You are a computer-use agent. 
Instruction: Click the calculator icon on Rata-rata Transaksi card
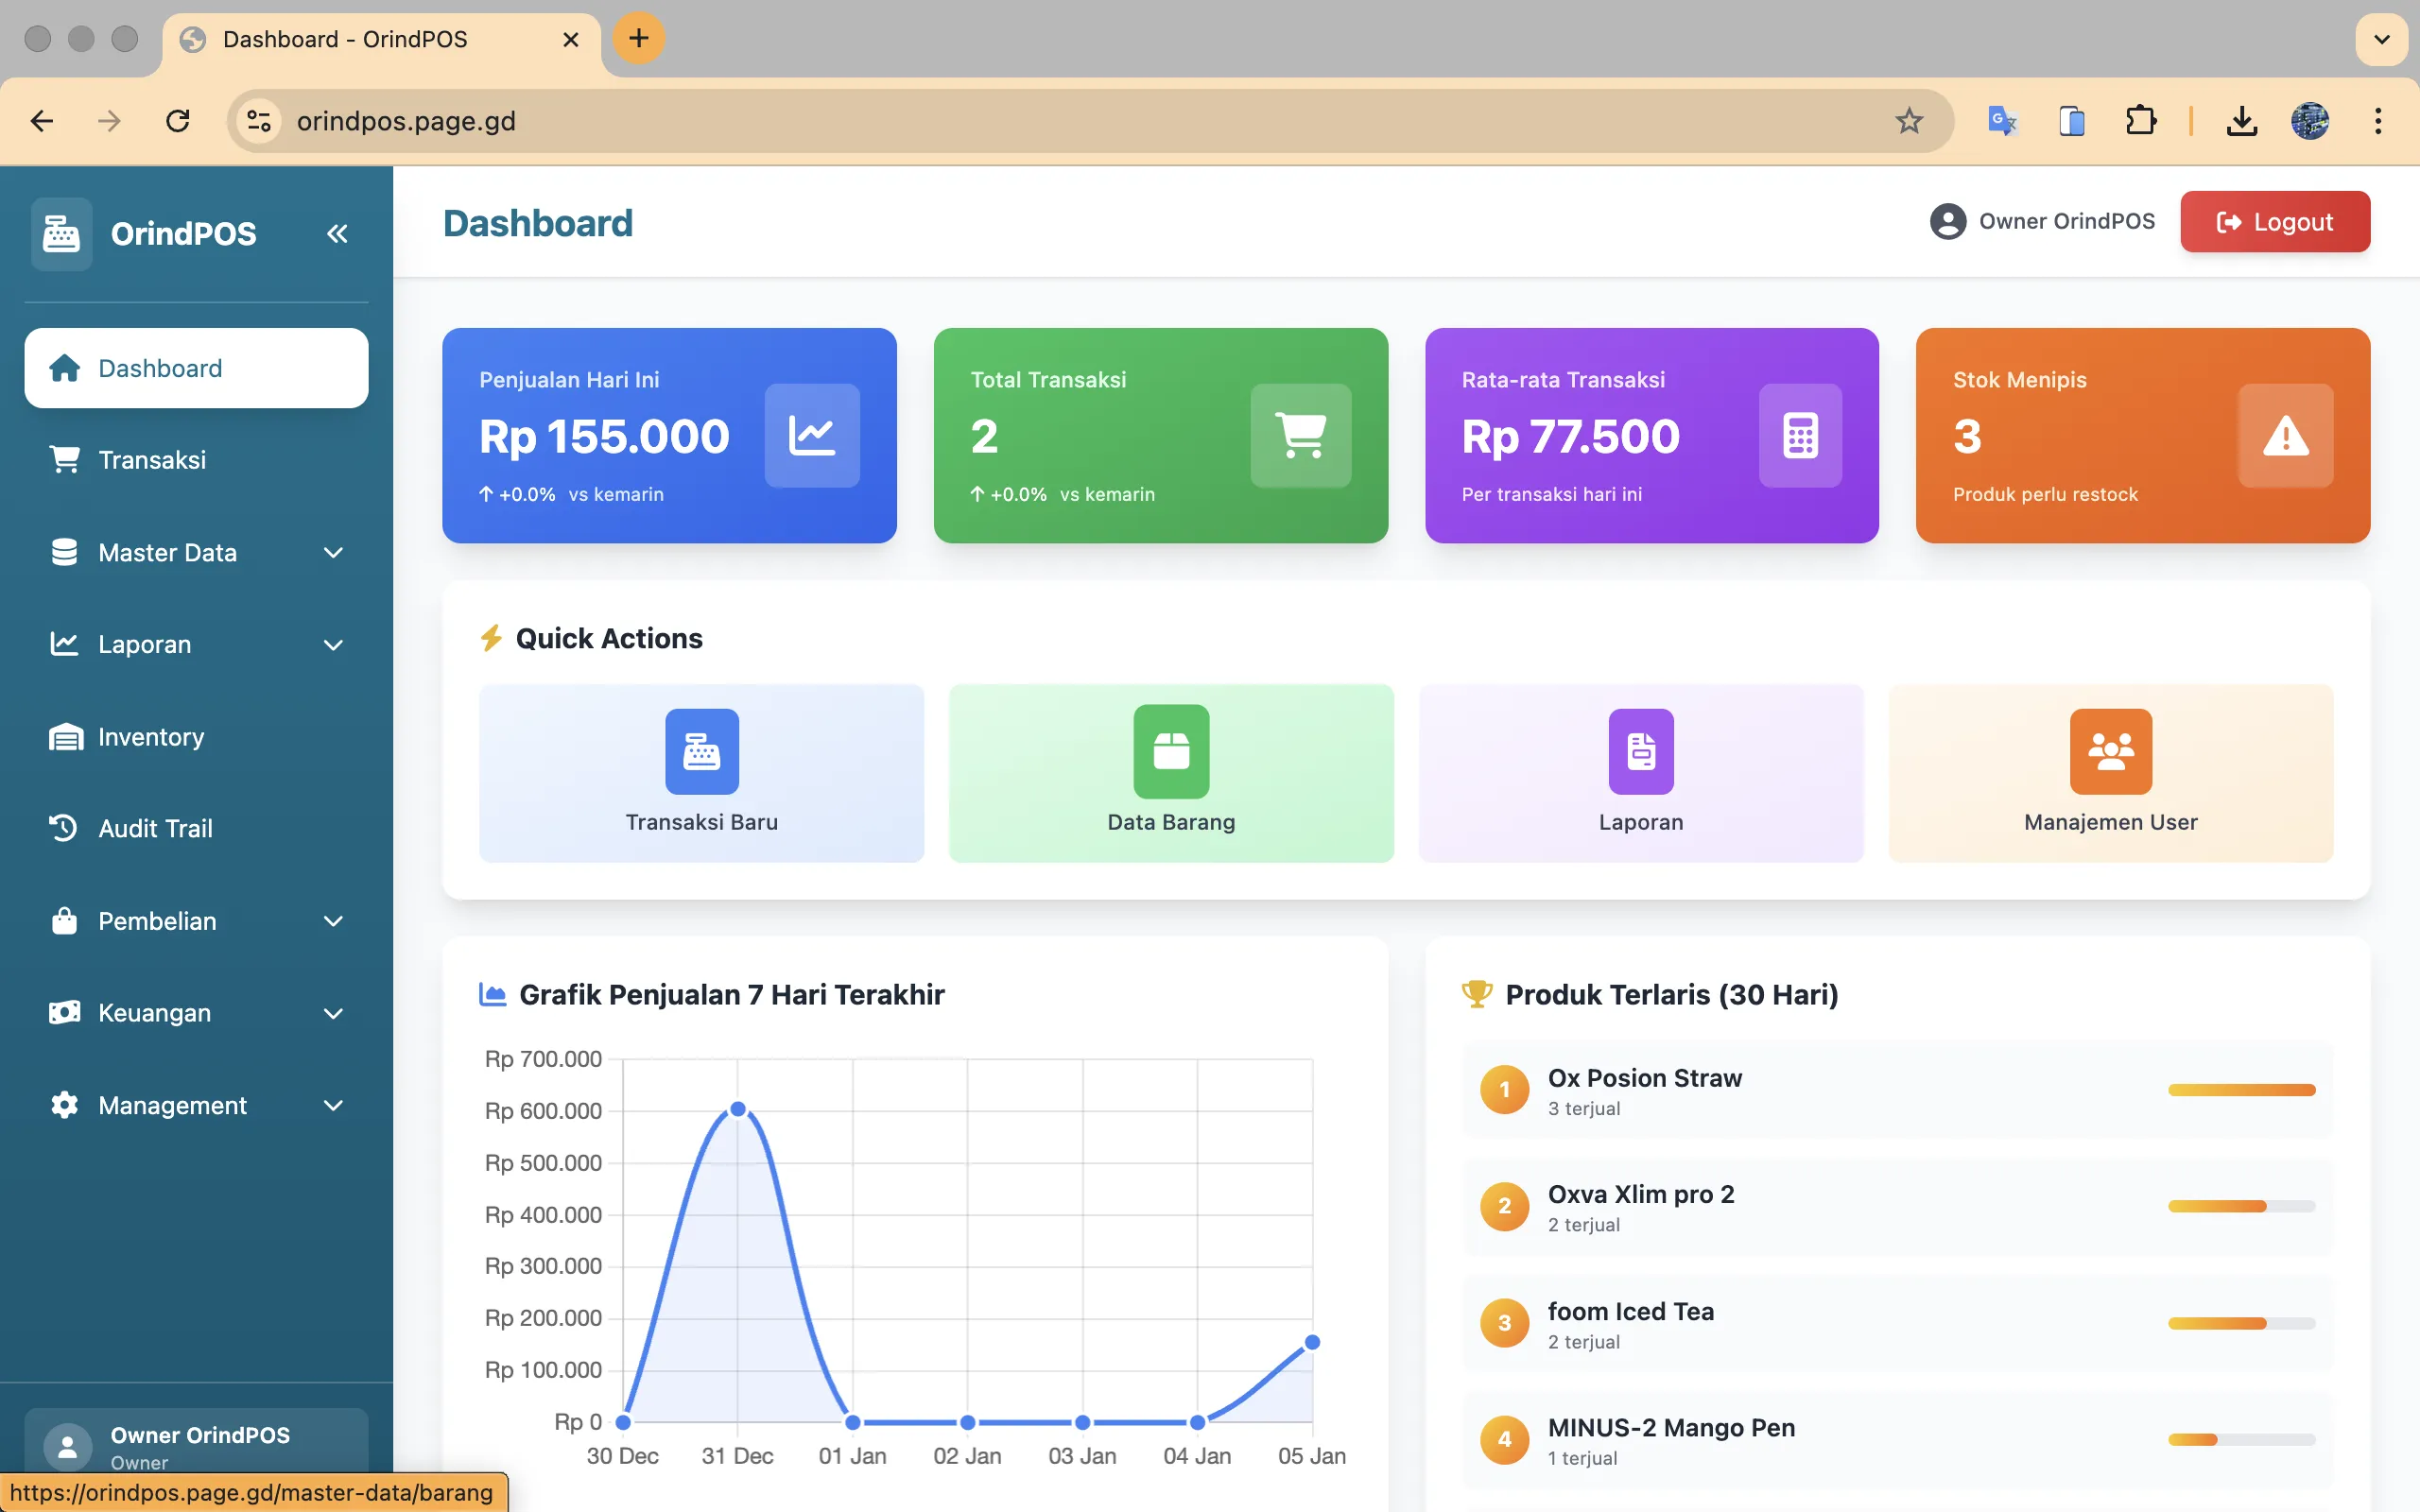tap(1800, 435)
